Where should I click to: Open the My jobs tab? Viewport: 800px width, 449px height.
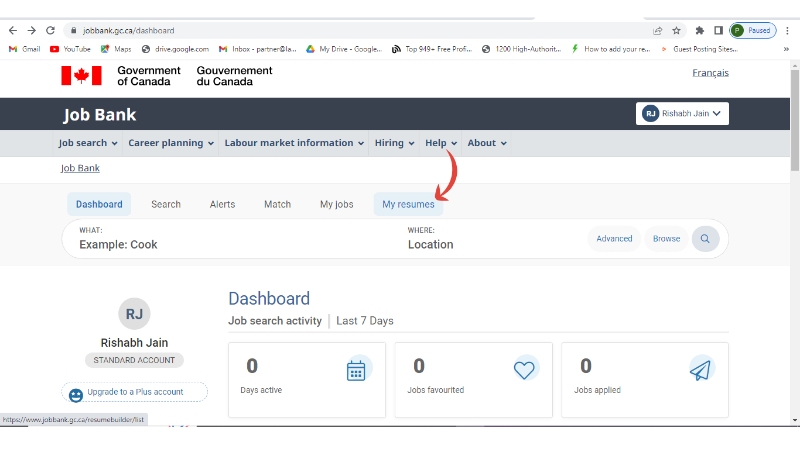(336, 204)
